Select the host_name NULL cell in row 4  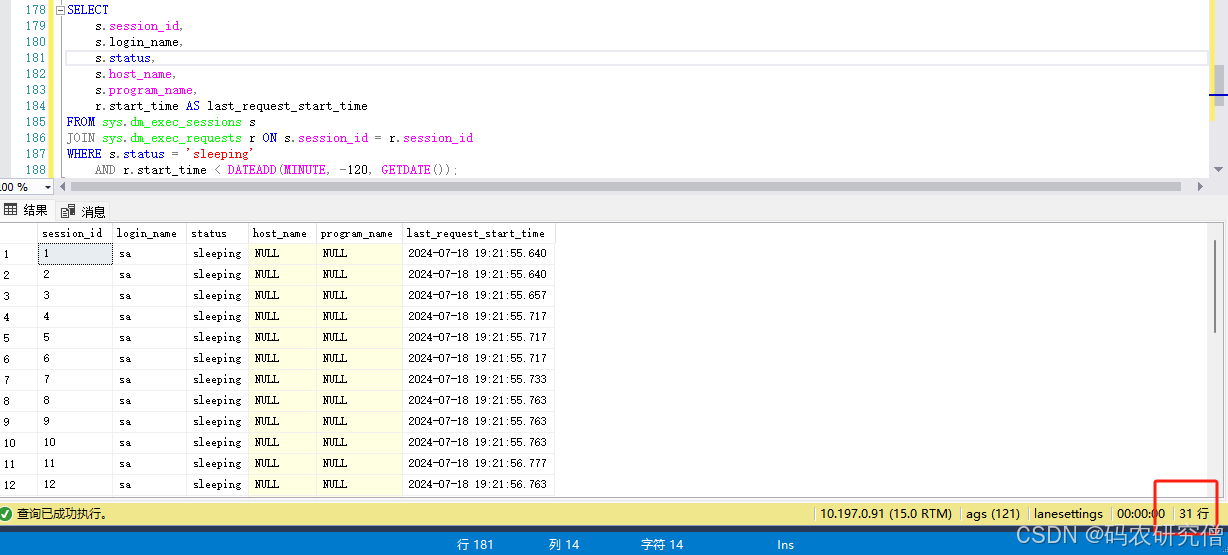tap(282, 317)
